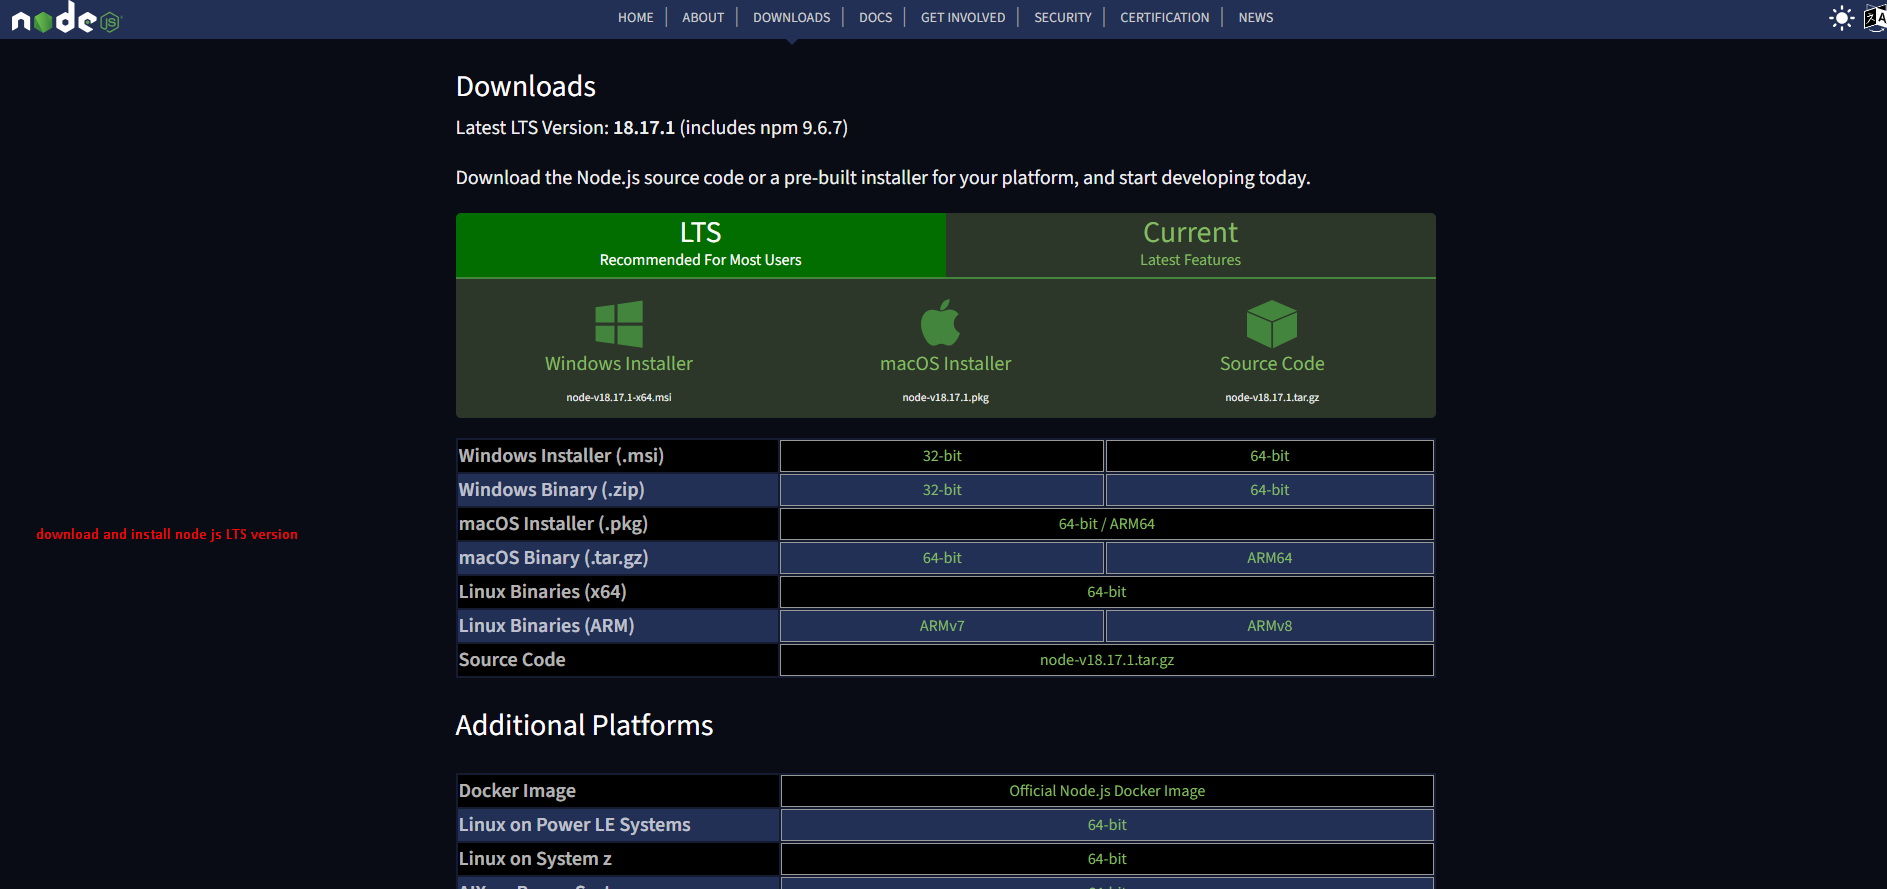Click the Linux on Power LE Systems label
This screenshot has height=889, width=1887.
tap(574, 825)
